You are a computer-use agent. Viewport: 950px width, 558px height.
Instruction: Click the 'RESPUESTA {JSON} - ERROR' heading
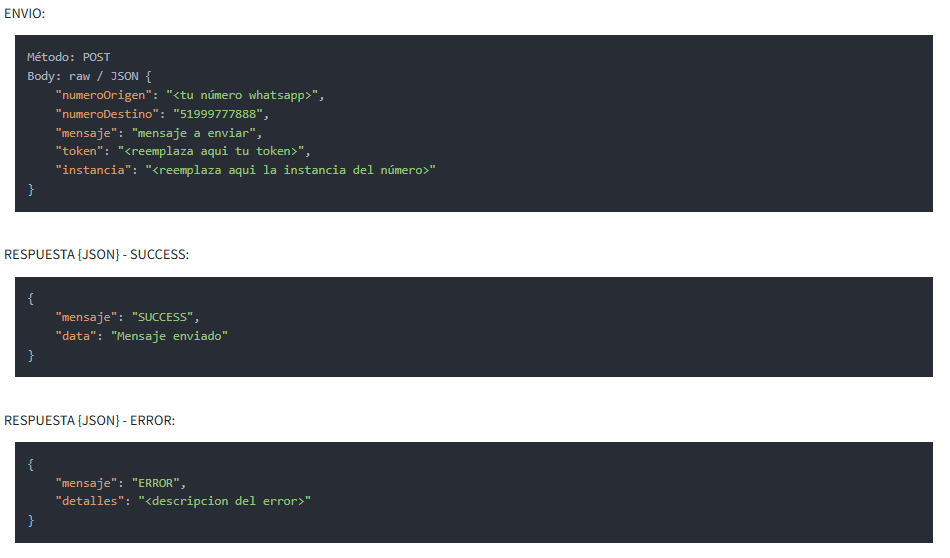(90, 421)
